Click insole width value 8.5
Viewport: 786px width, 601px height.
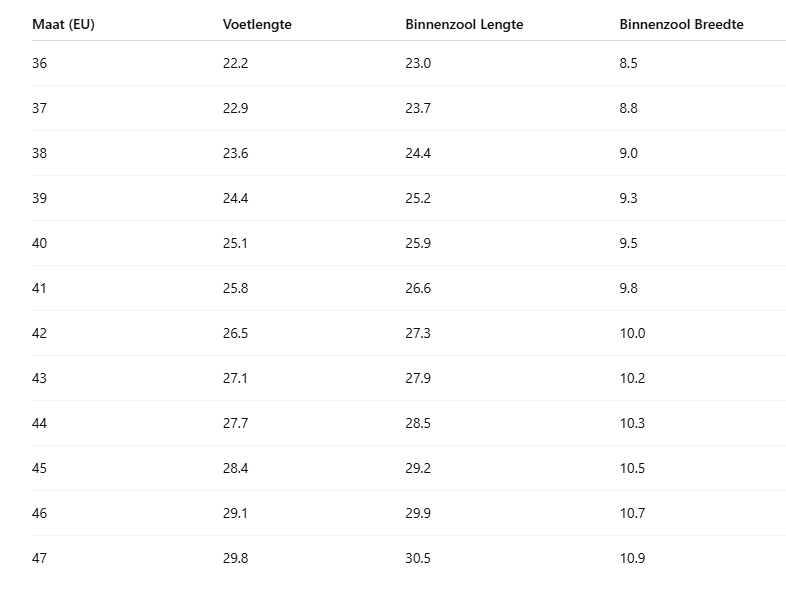628,63
